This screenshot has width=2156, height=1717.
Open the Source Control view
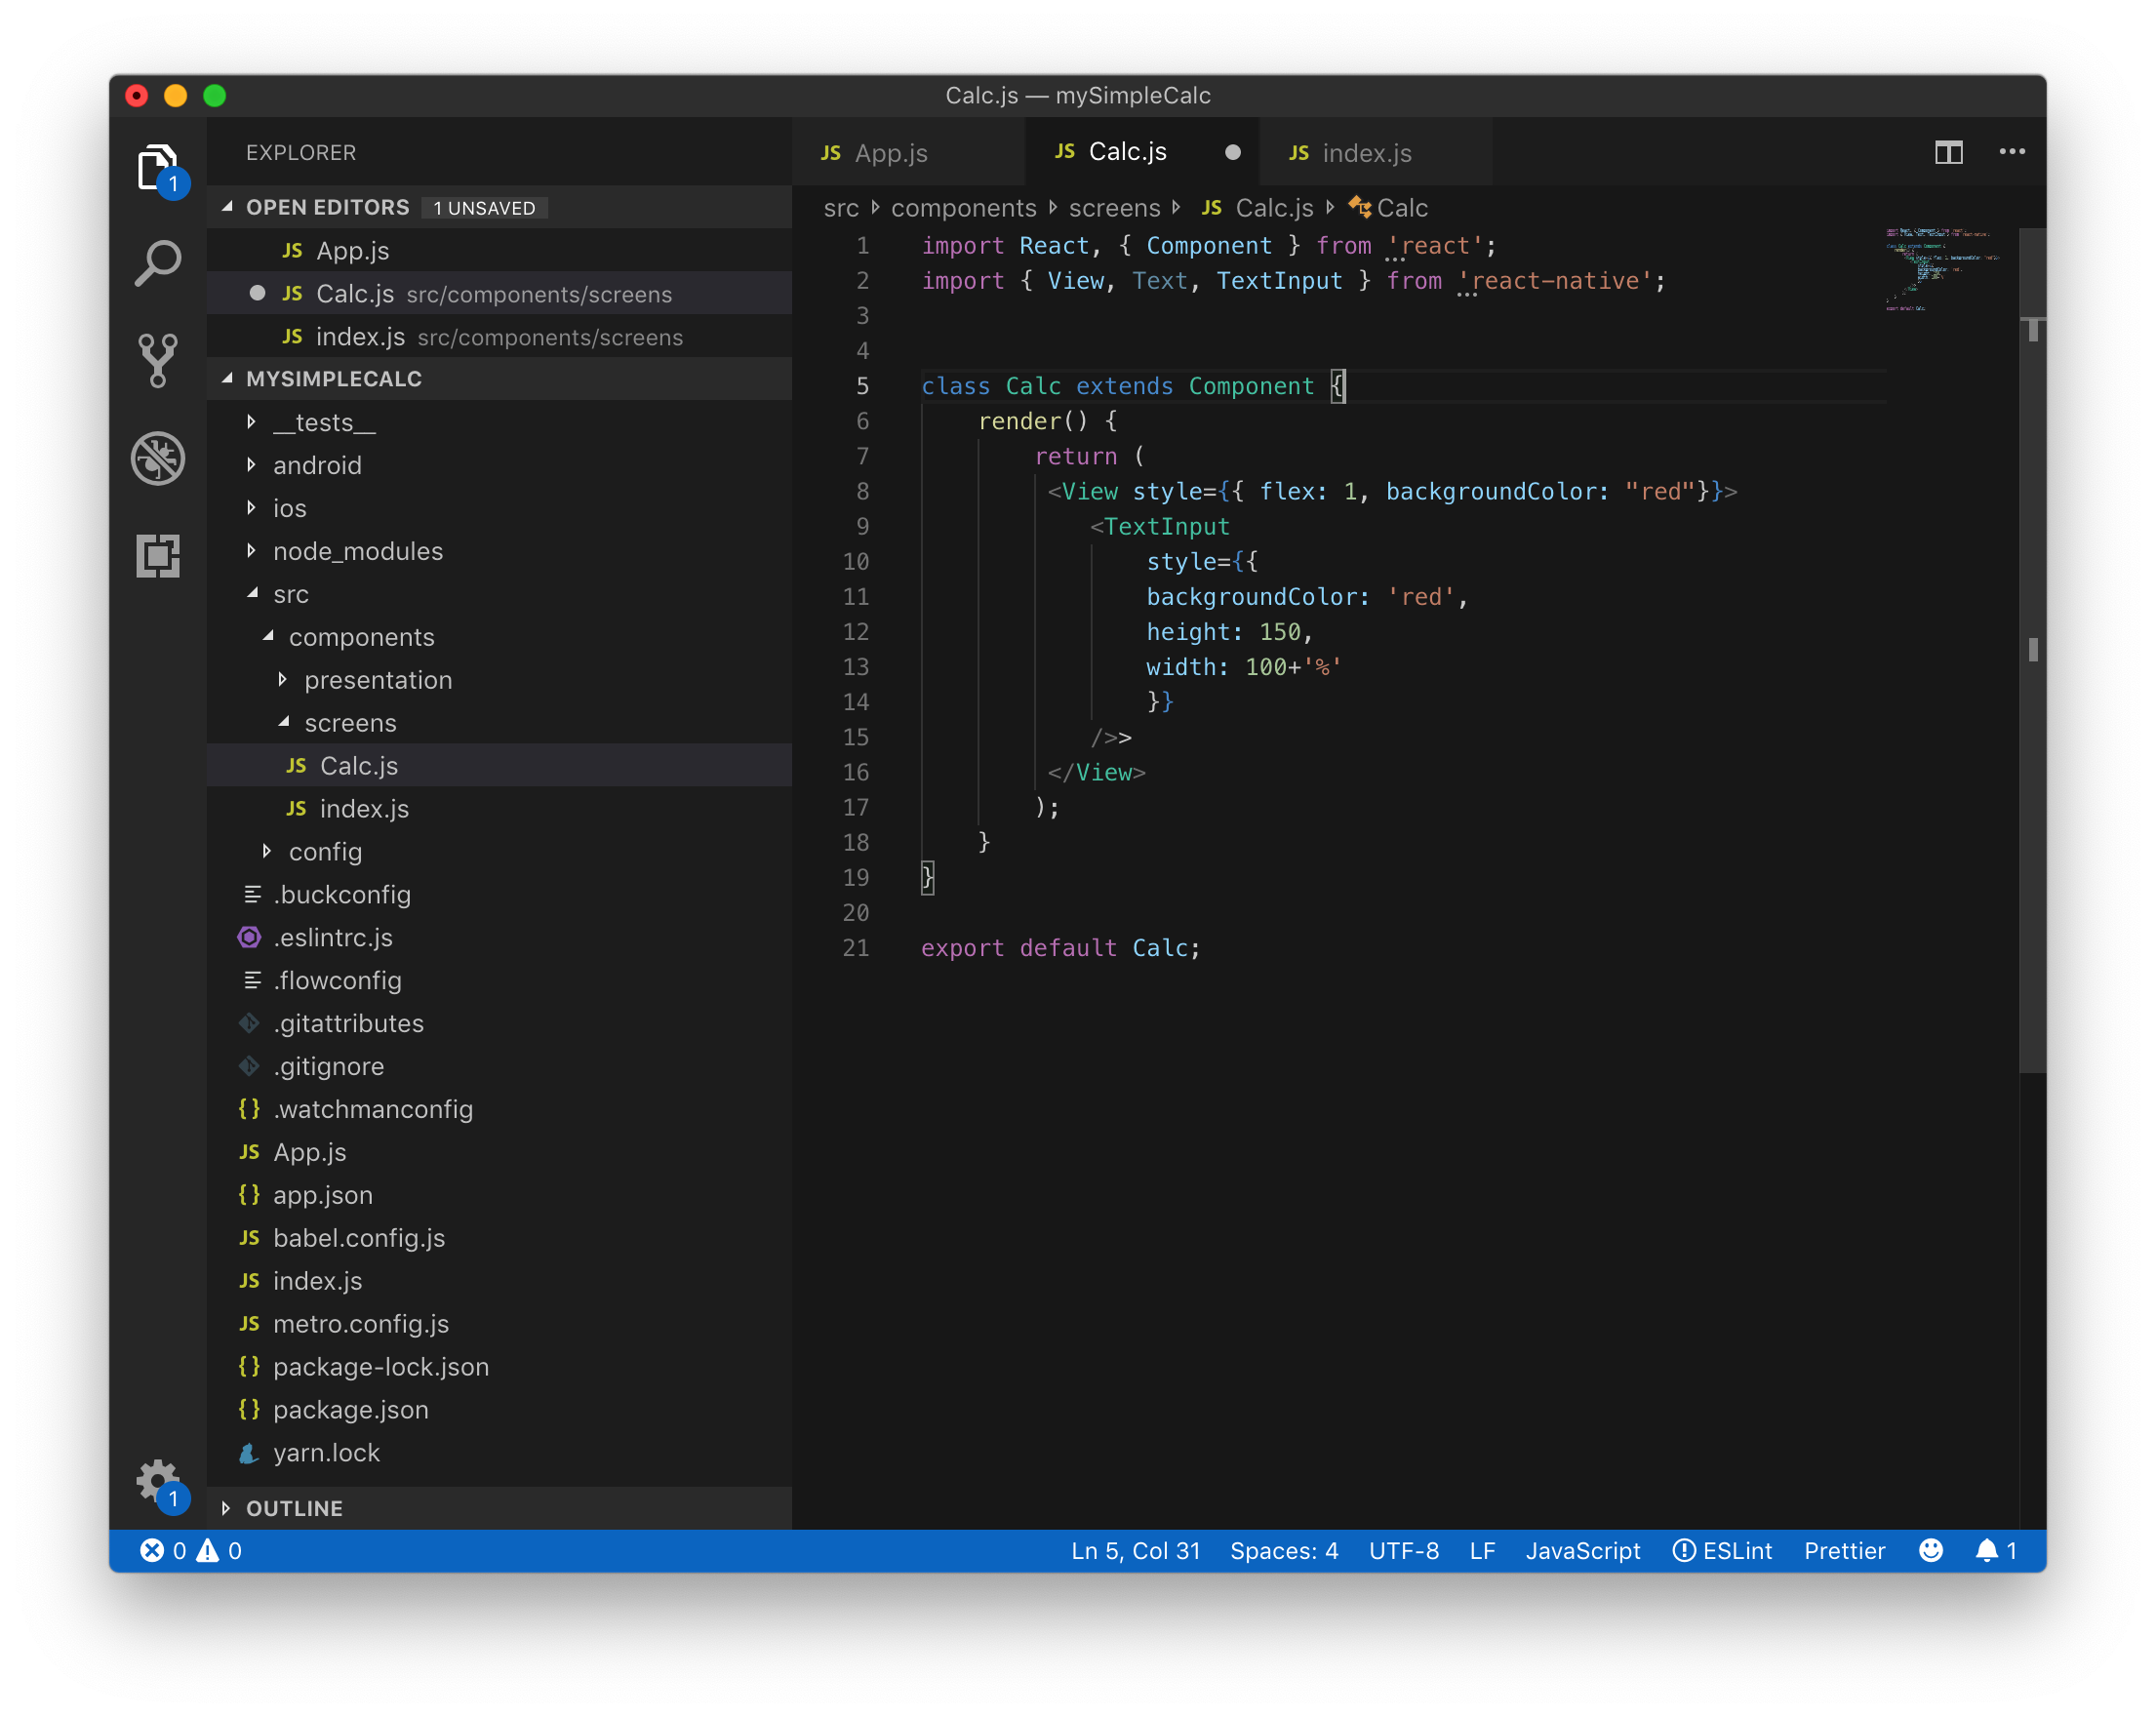(x=158, y=358)
